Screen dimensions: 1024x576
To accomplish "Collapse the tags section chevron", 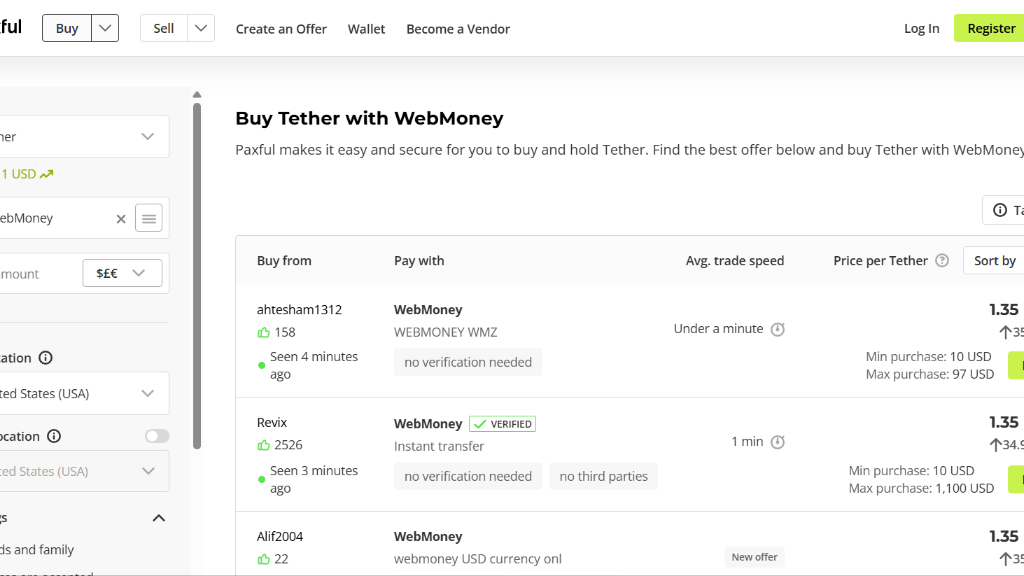I will click(x=159, y=519).
